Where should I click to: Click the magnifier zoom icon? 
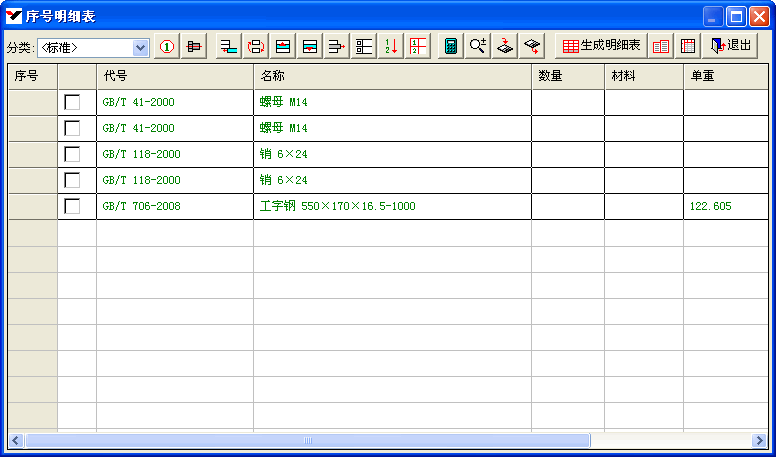click(478, 46)
